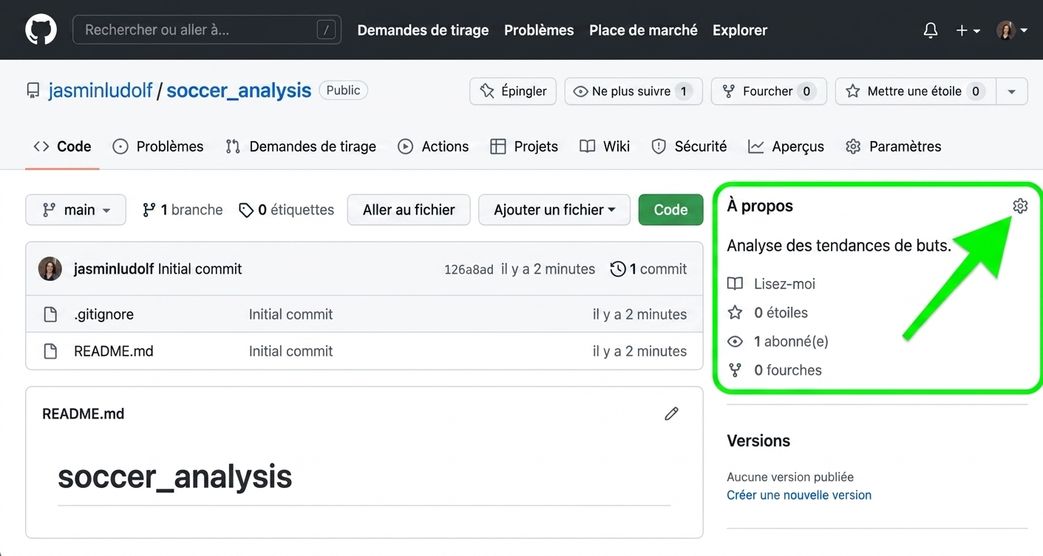Image resolution: width=1043 pixels, height=556 pixels.
Task: Open Ajouter un fichier dropdown
Action: pyautogui.click(x=554, y=210)
